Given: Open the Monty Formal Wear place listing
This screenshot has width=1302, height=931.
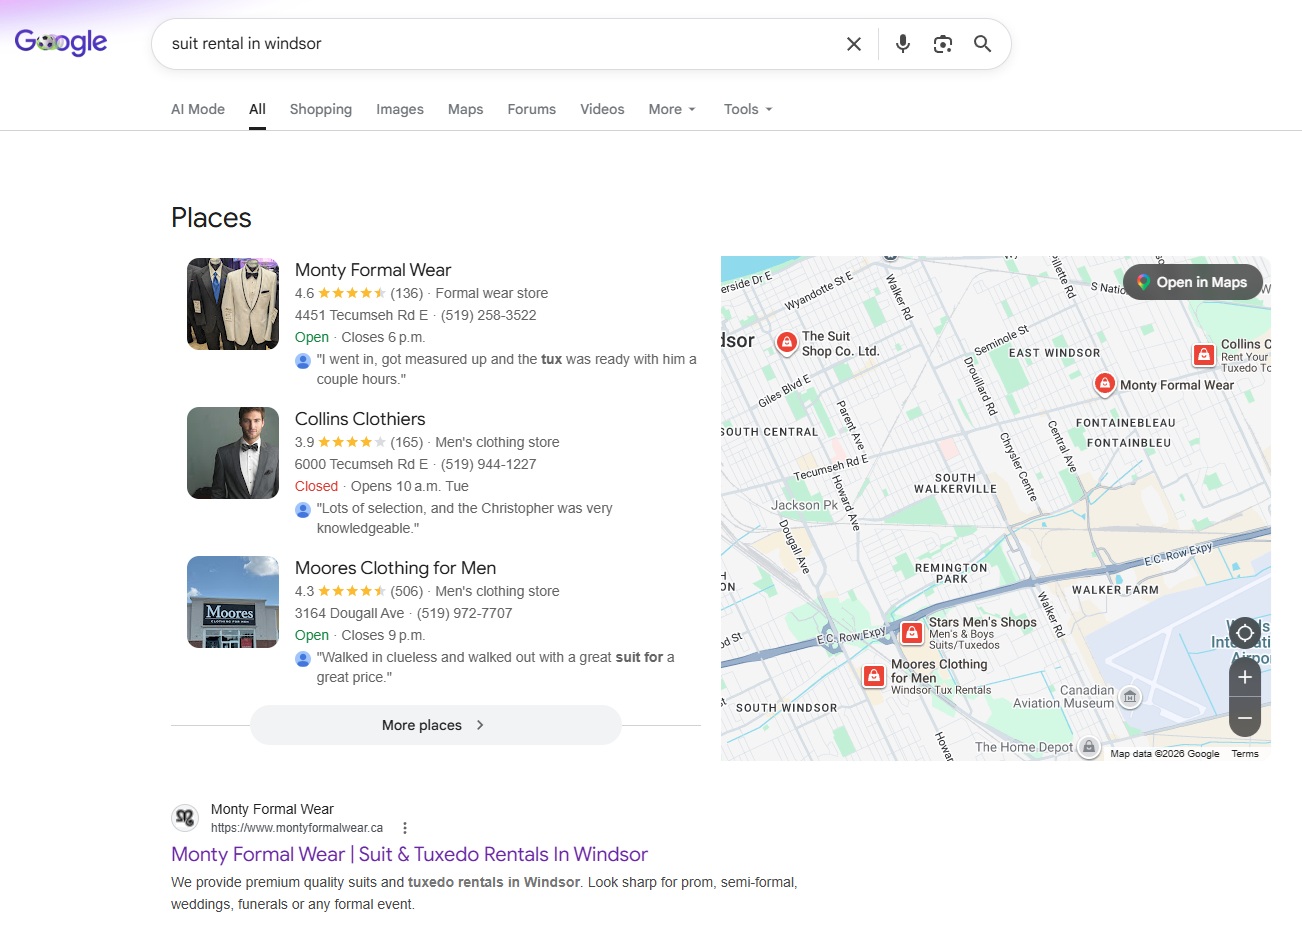Looking at the screenshot, I should [373, 270].
